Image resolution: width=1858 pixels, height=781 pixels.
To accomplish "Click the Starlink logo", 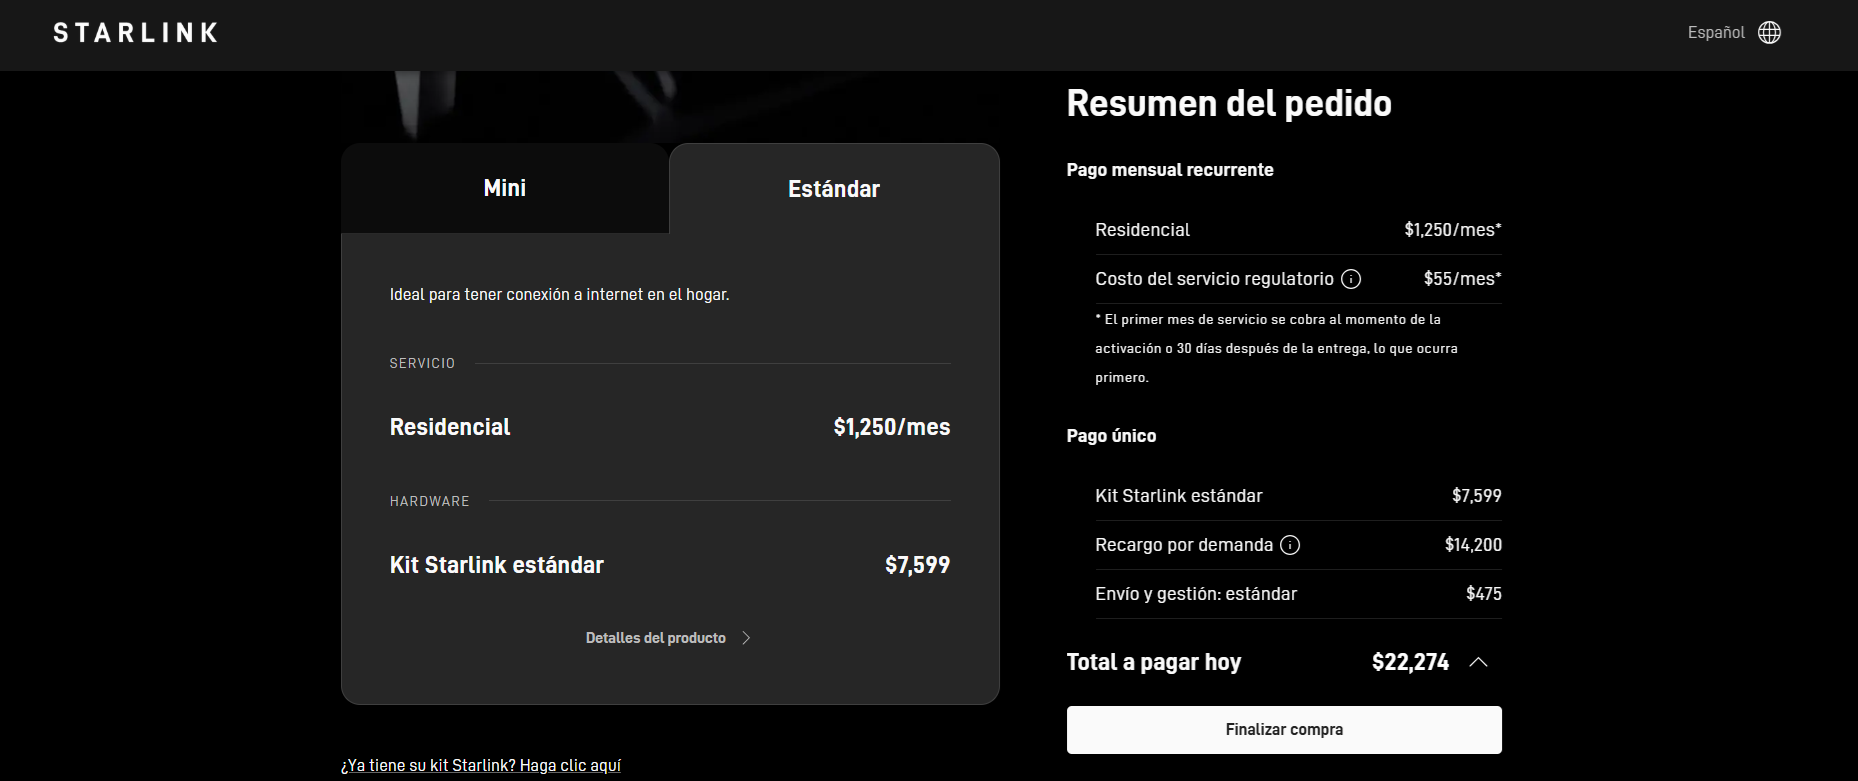I will pos(135,33).
